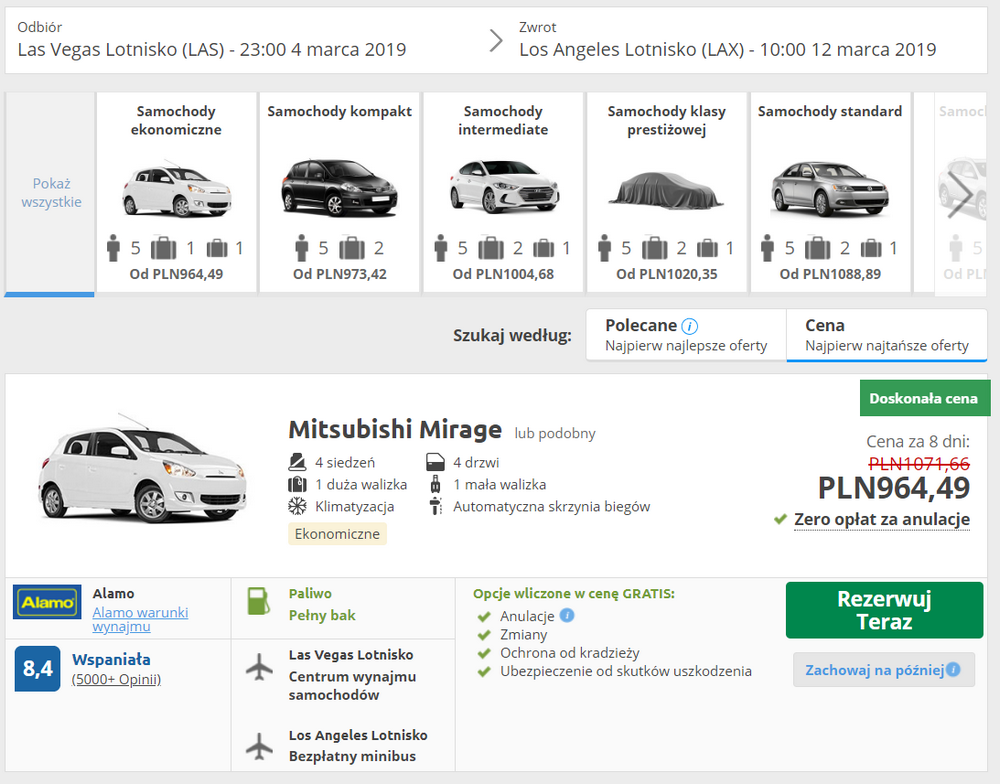
Task: Click the Mitsubishi Mirage car photo
Action: pos(140,470)
